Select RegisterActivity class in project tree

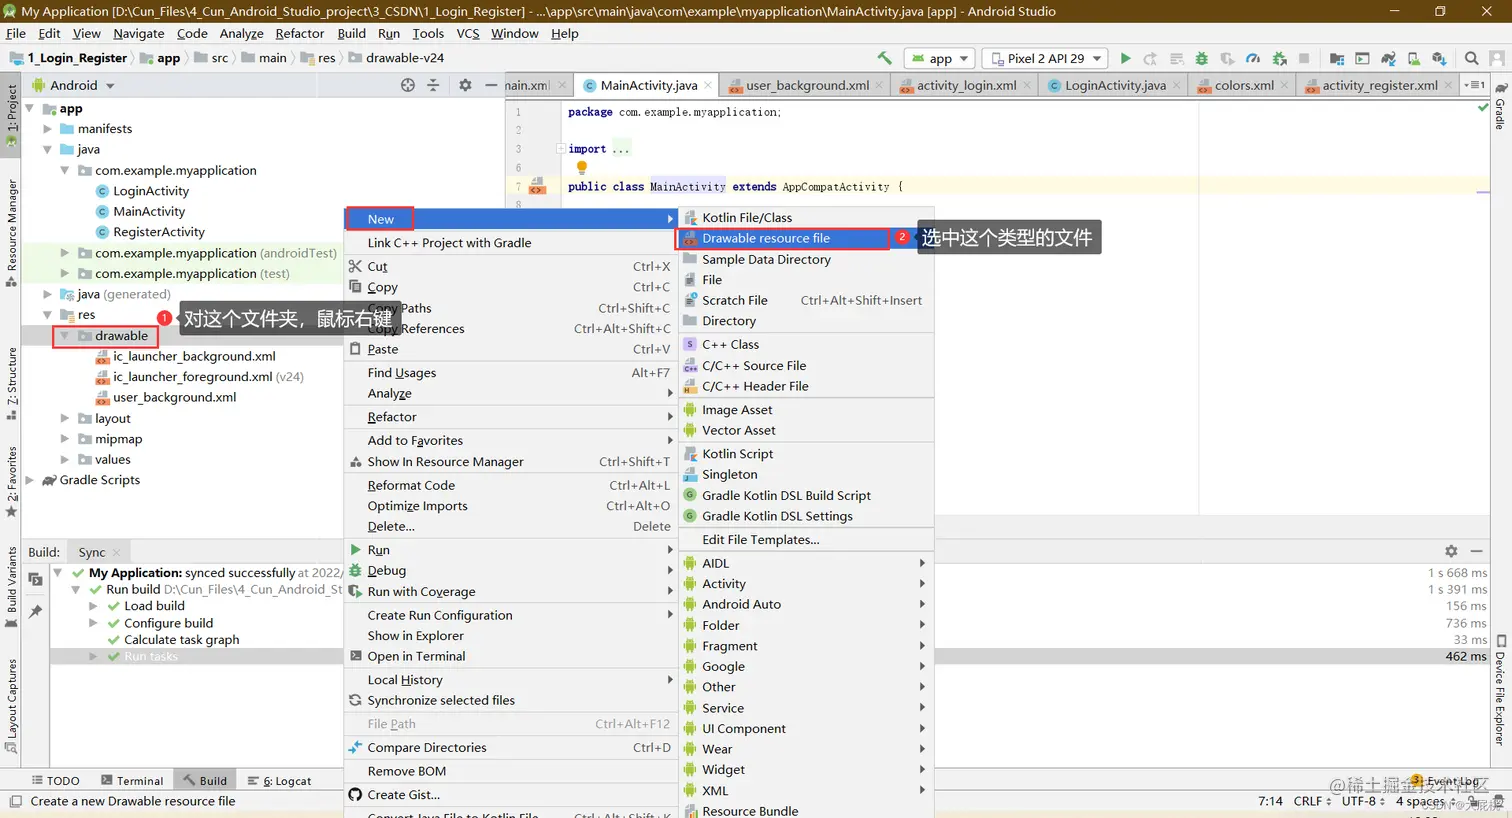click(159, 232)
